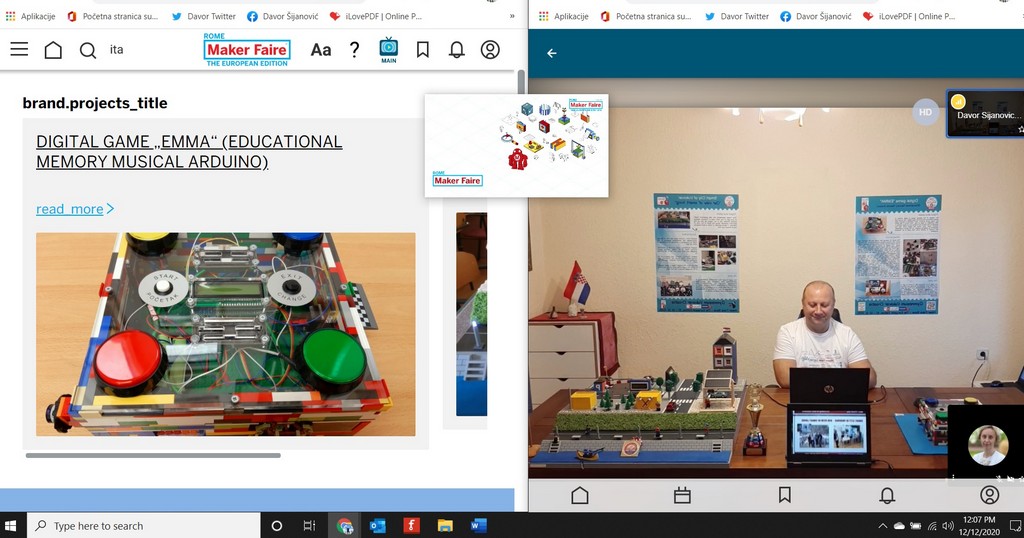
Task: Click the calendar icon in bottom navigation
Action: coord(682,495)
